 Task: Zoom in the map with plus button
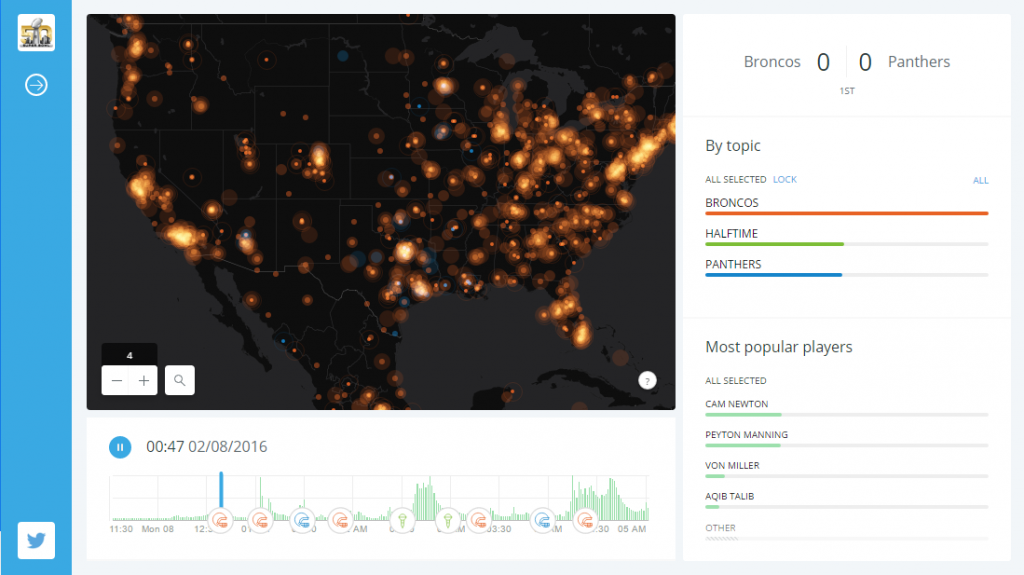(x=144, y=380)
